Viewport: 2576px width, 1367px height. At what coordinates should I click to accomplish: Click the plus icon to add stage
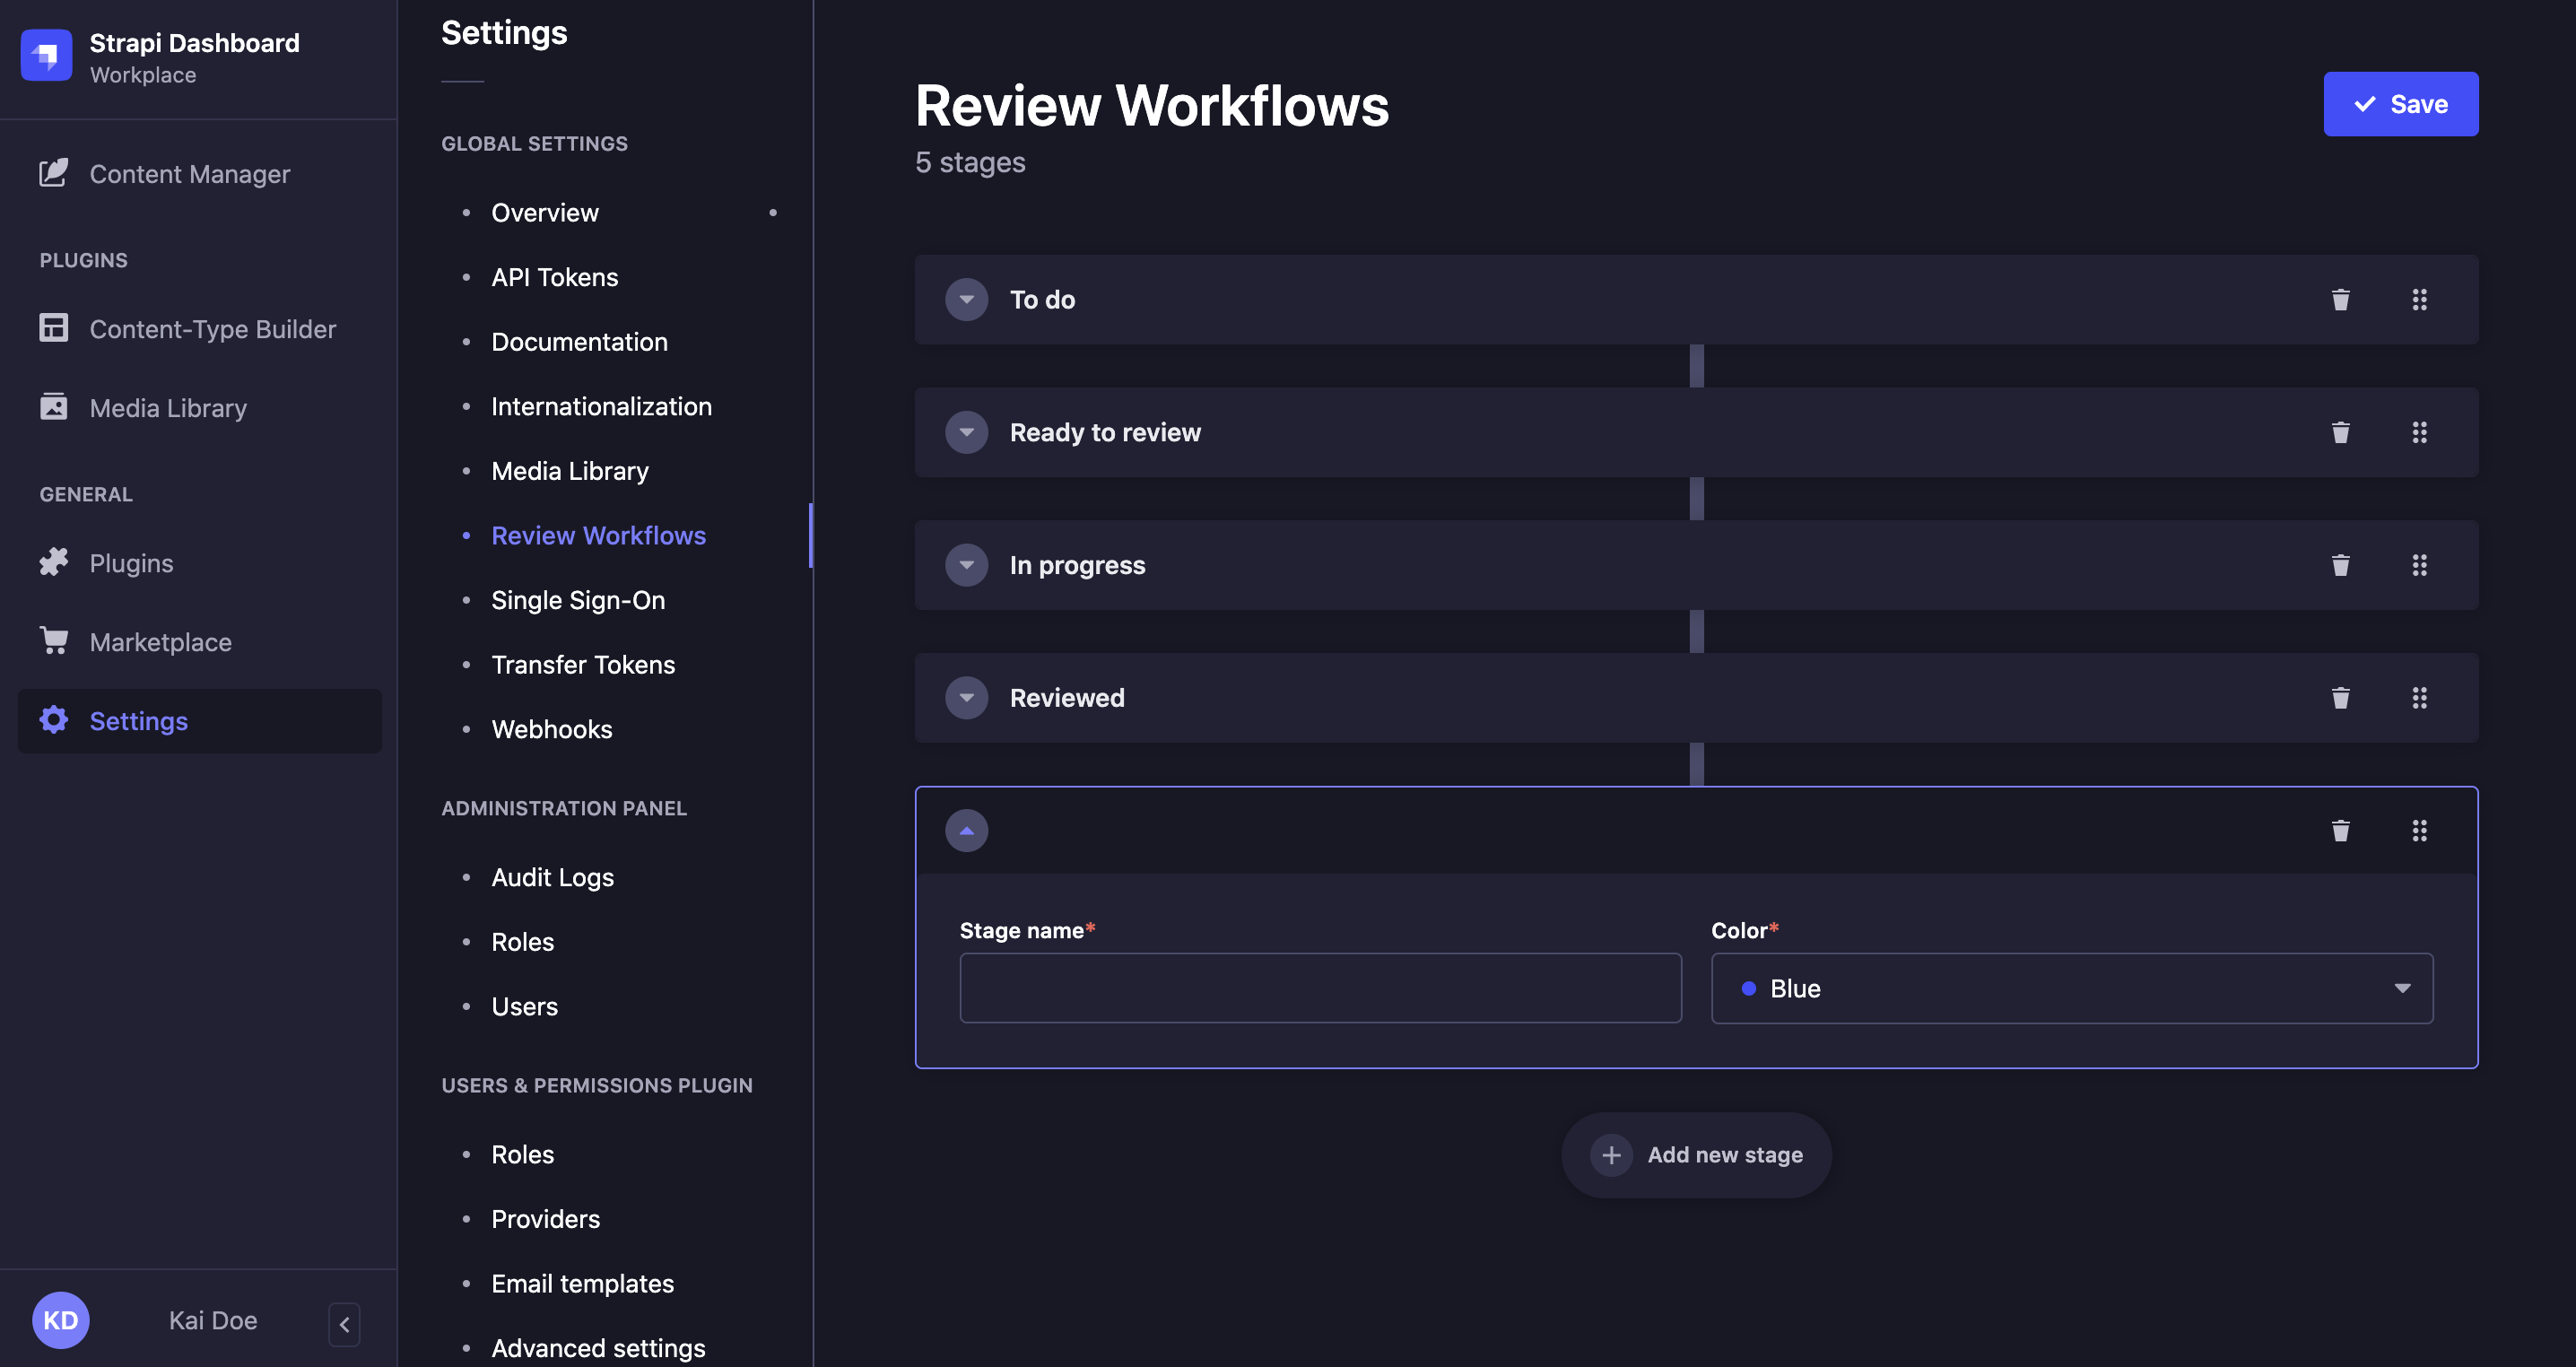[1611, 1155]
